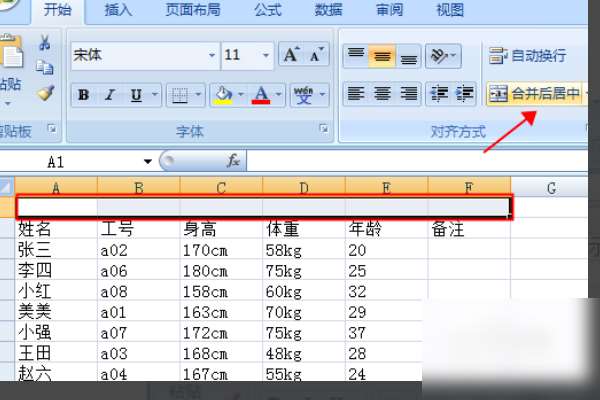Image resolution: width=600 pixels, height=400 pixels.
Task: Open the underline style dropdown arrow
Action: pos(155,94)
